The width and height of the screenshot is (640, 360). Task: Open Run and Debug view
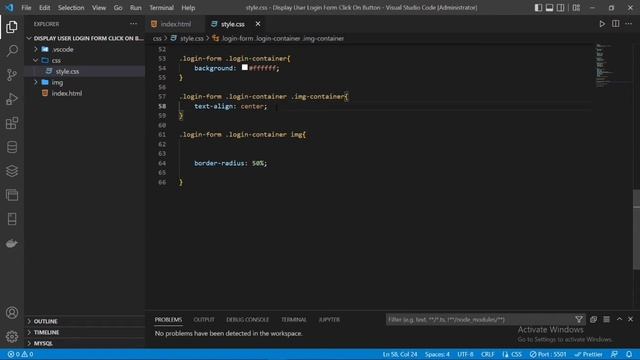point(12,99)
